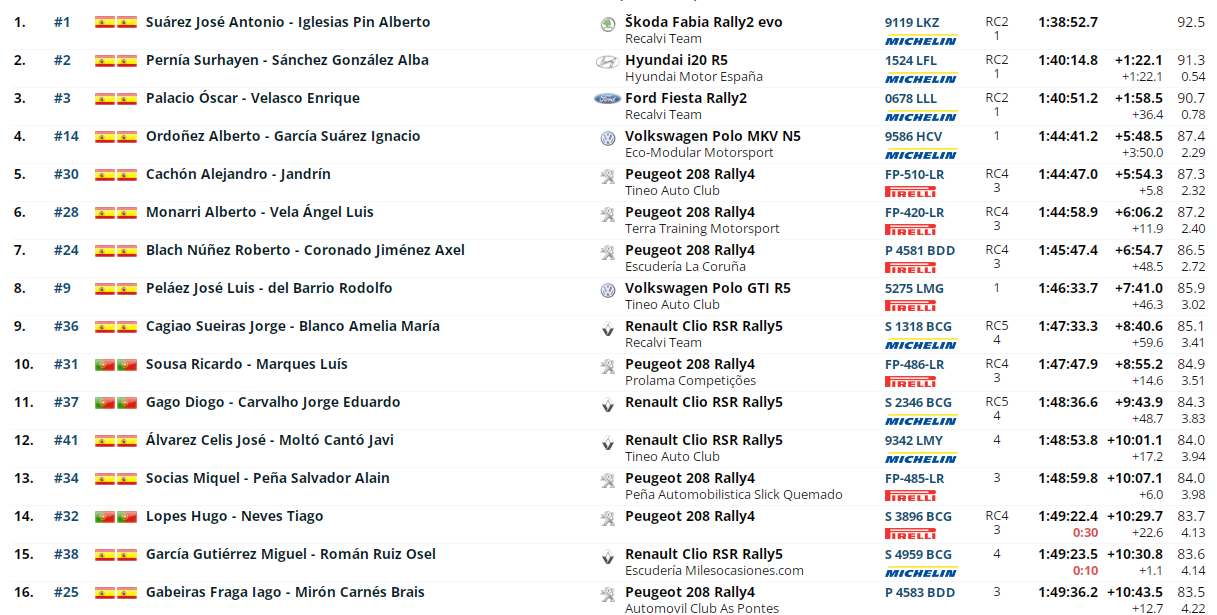This screenshot has height=615, width=1217.
Task: Click the Renault icon in Gago Diogo's row
Action: pyautogui.click(x=607, y=404)
